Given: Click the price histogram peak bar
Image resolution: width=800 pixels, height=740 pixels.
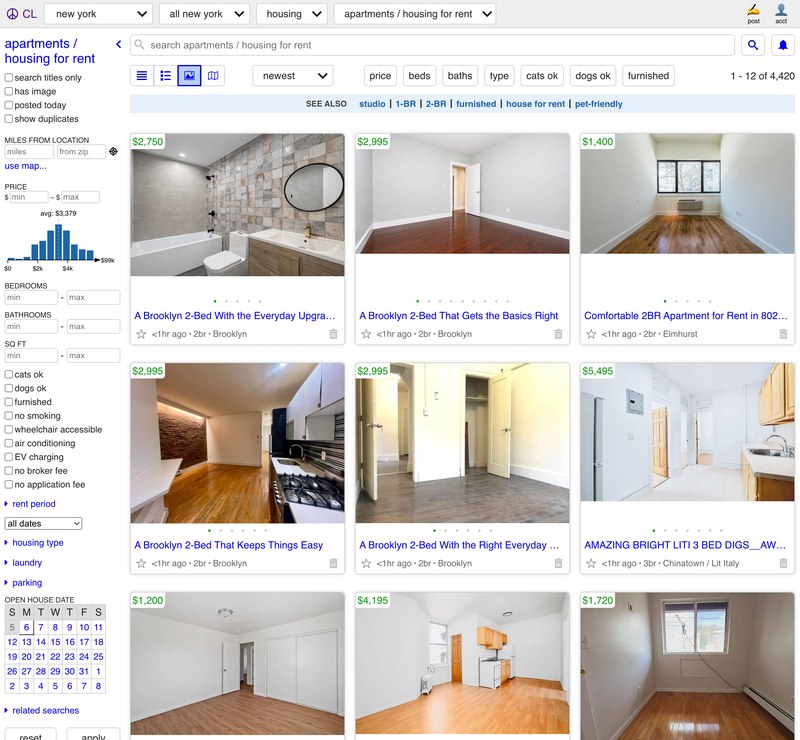Looking at the screenshot, I should [59, 242].
